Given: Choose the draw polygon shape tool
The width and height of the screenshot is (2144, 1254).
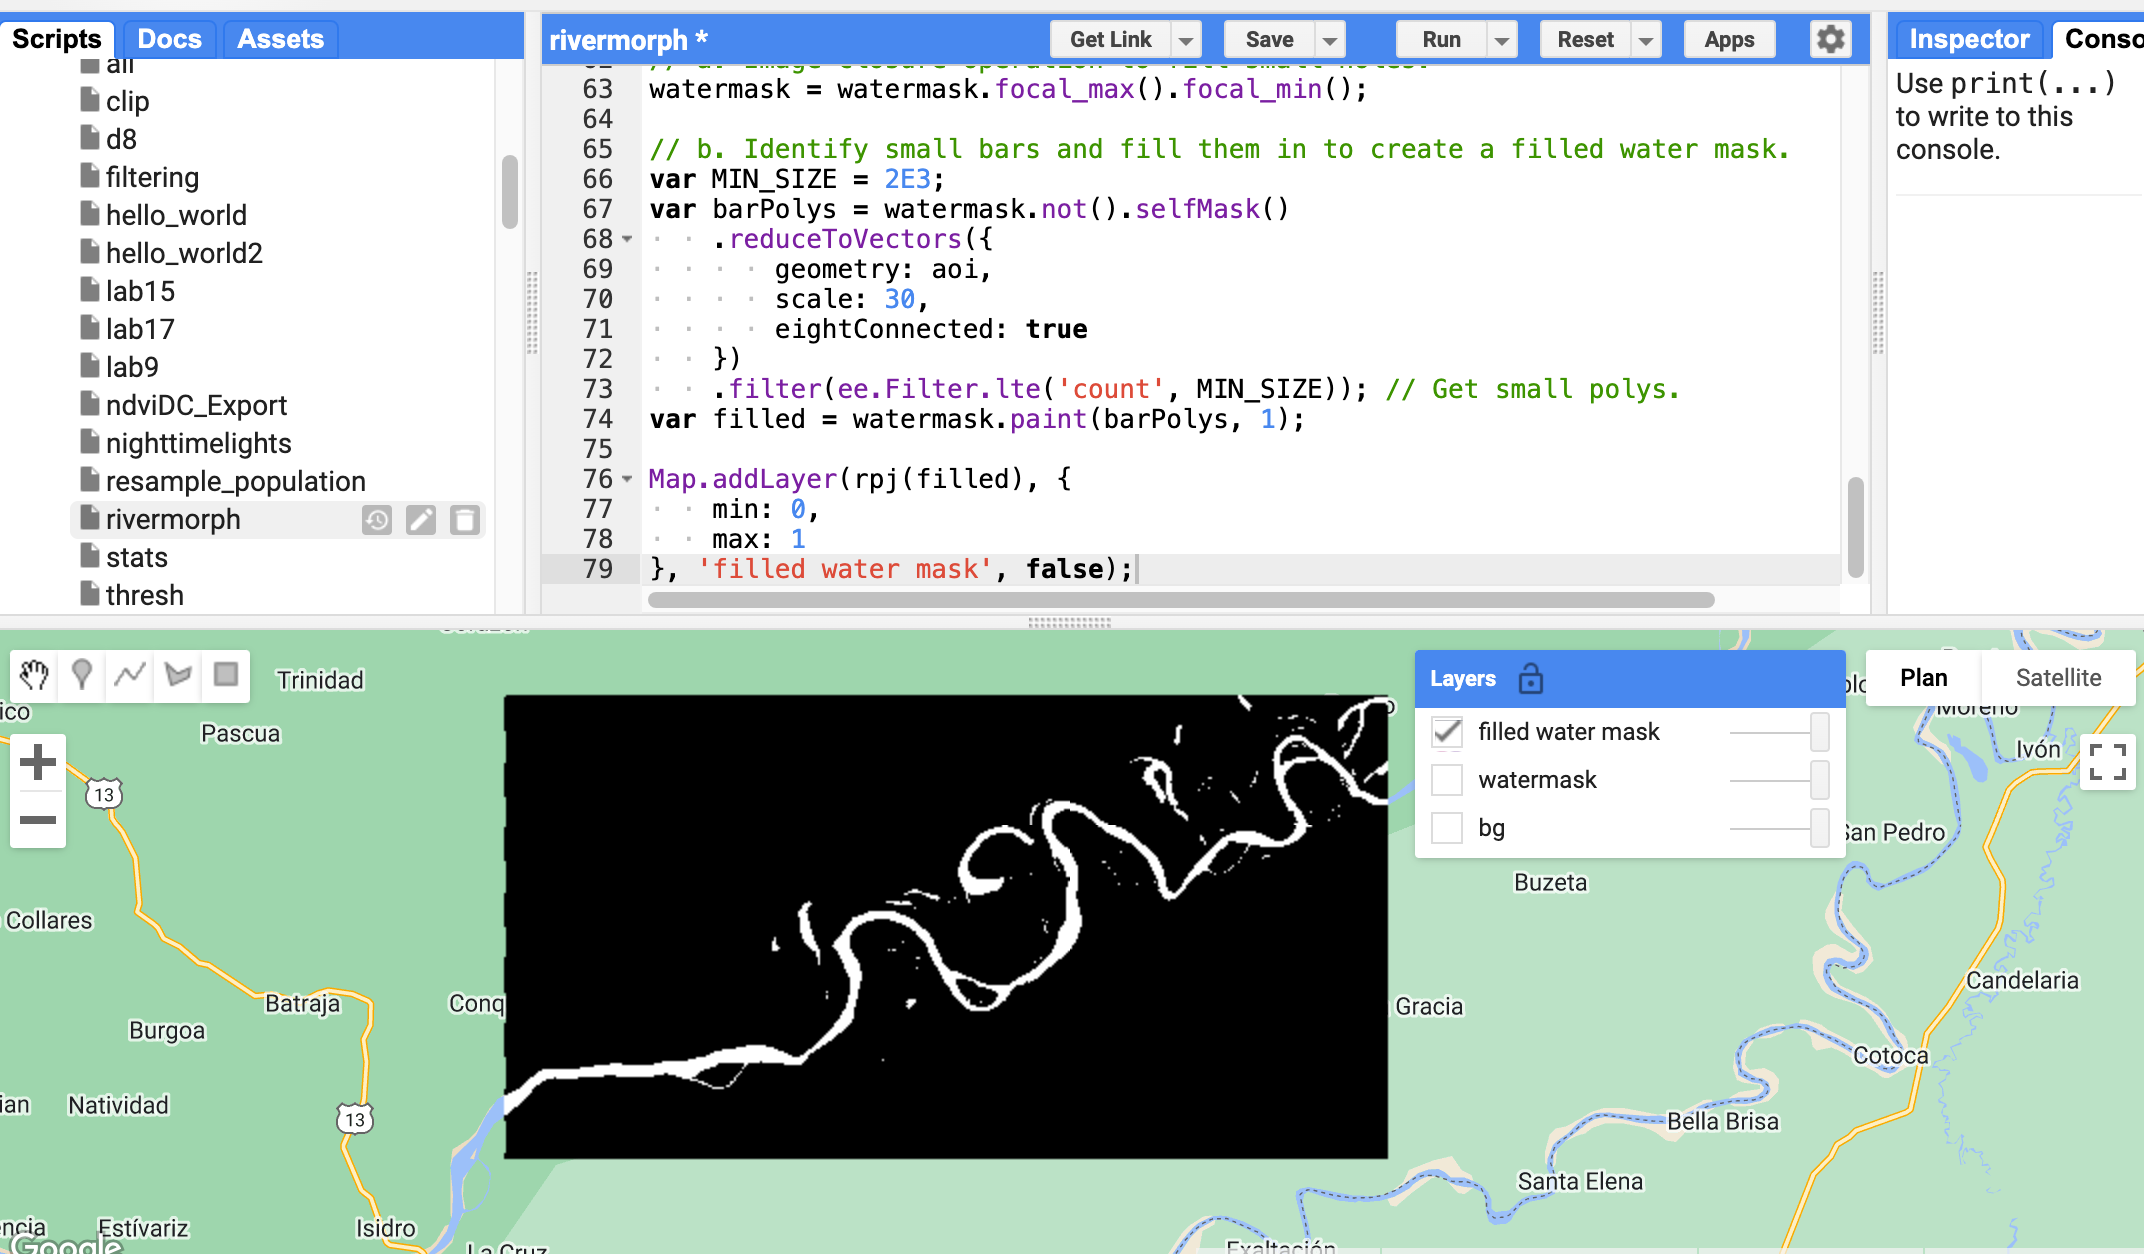Looking at the screenshot, I should (x=178, y=676).
